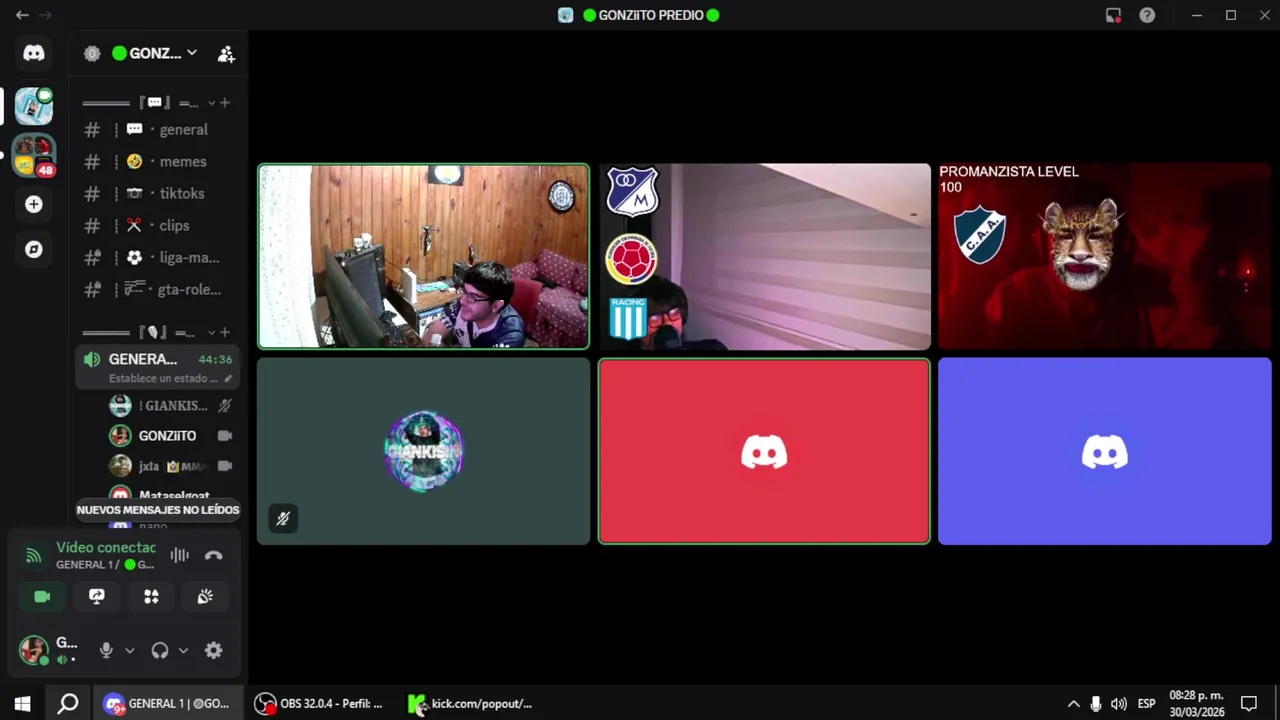Open the clips text channel
This screenshot has height=720, width=1280.
(x=158, y=226)
